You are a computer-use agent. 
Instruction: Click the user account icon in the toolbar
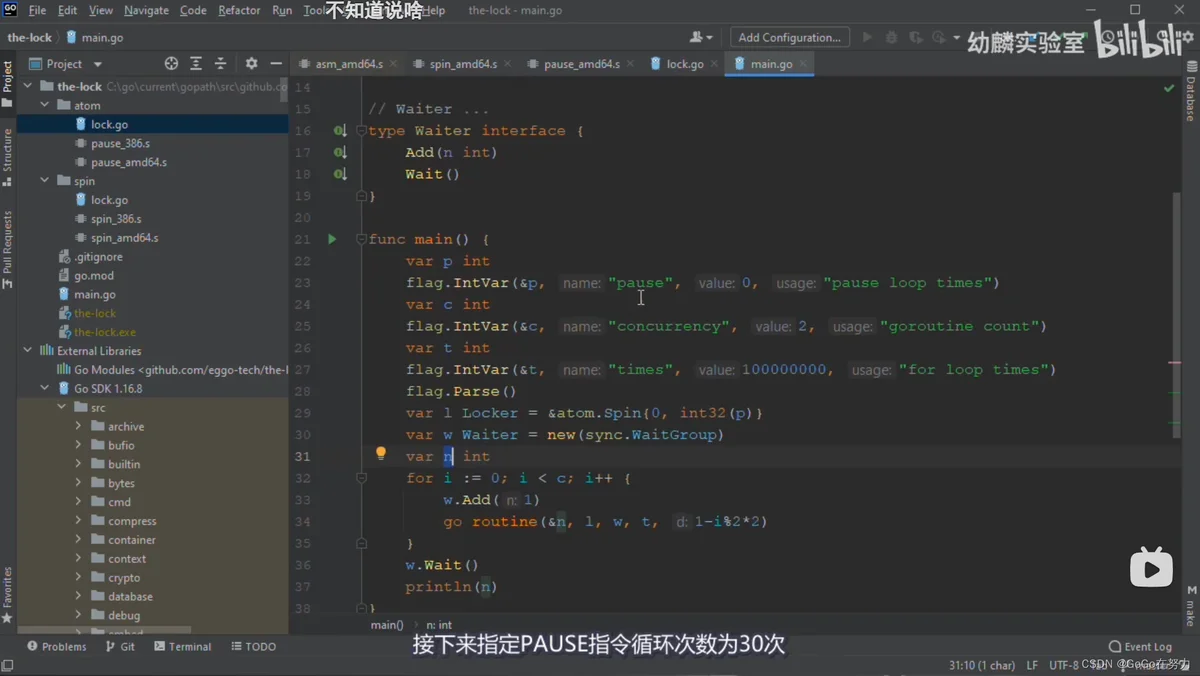coord(701,37)
